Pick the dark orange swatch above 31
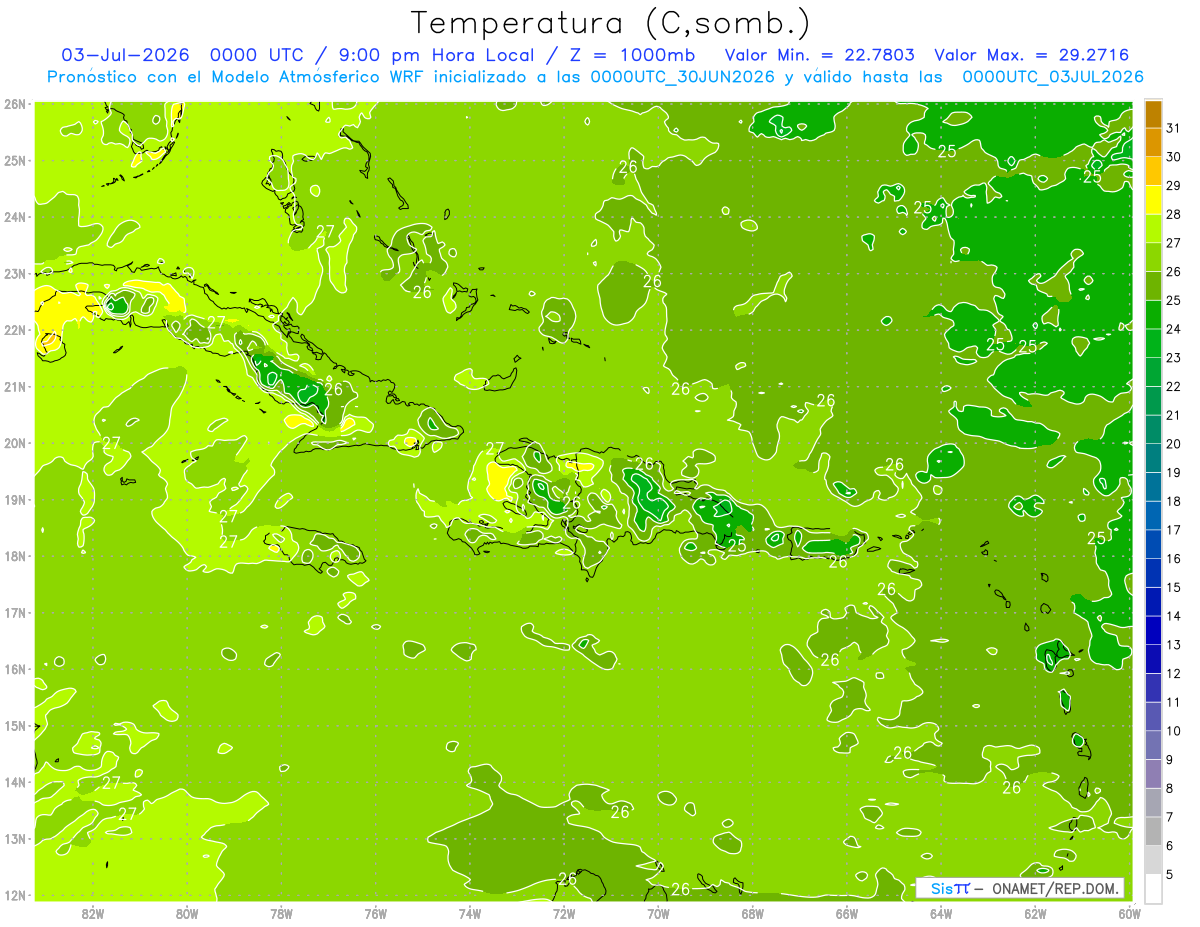 click(1153, 114)
